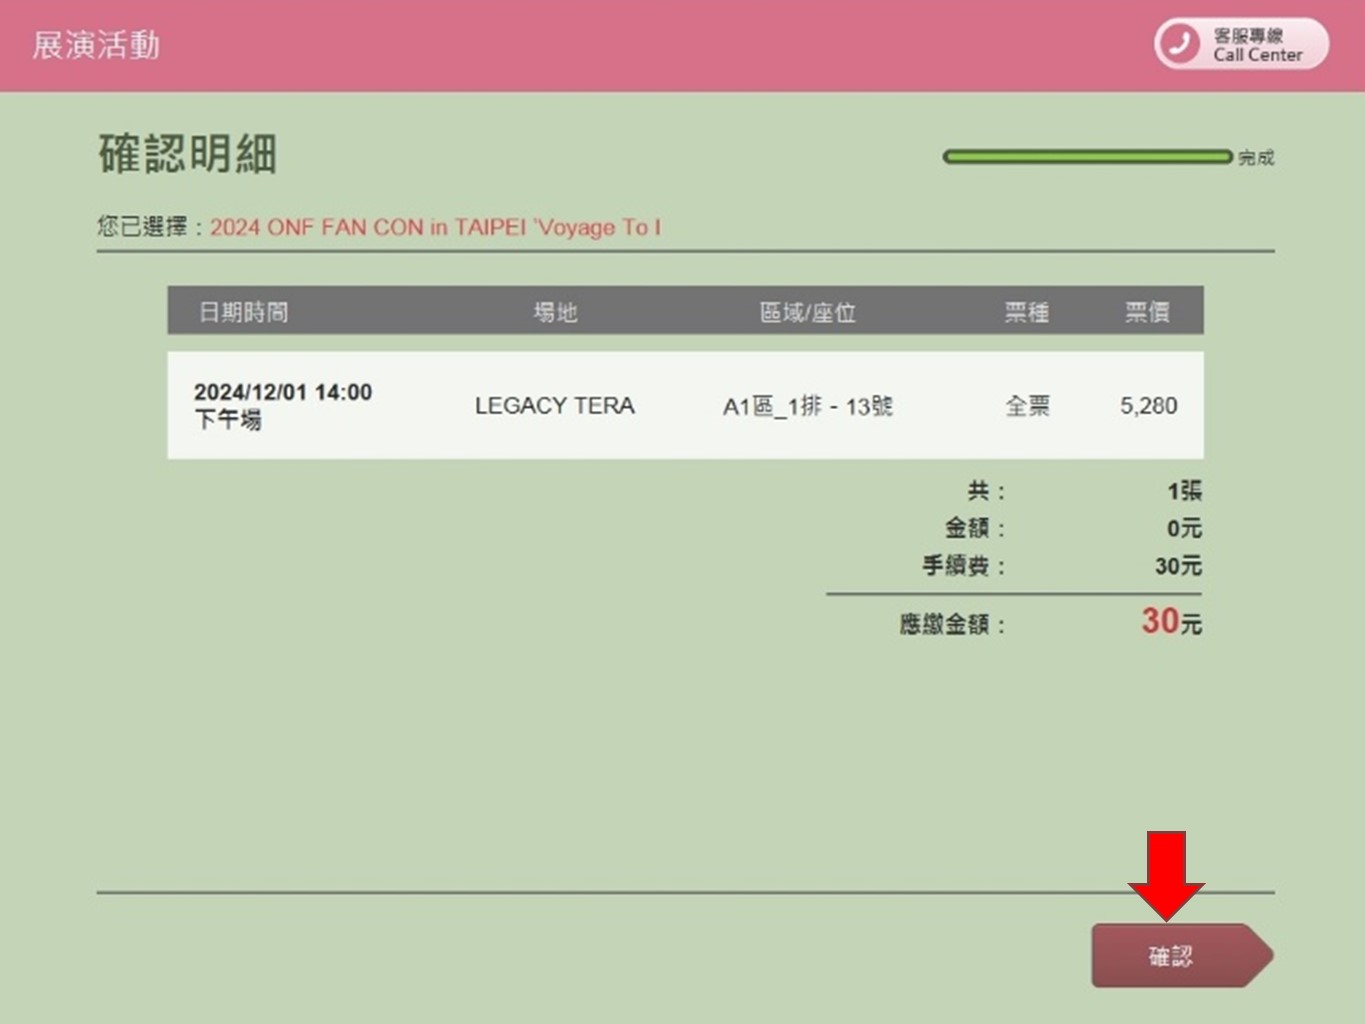This screenshot has height=1024, width=1365.
Task: Click the red ONF FAN CON event title
Action: [435, 227]
